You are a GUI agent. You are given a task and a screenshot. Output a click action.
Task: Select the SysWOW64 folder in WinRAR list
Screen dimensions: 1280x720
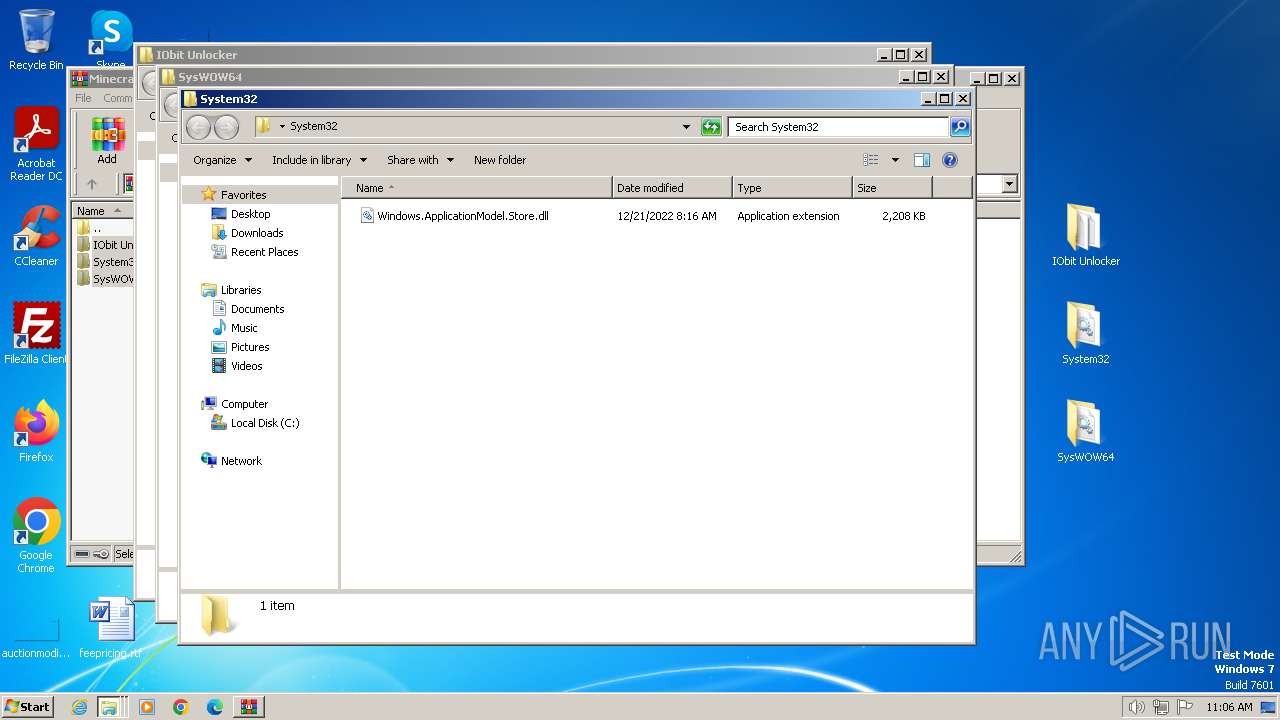(x=104, y=279)
